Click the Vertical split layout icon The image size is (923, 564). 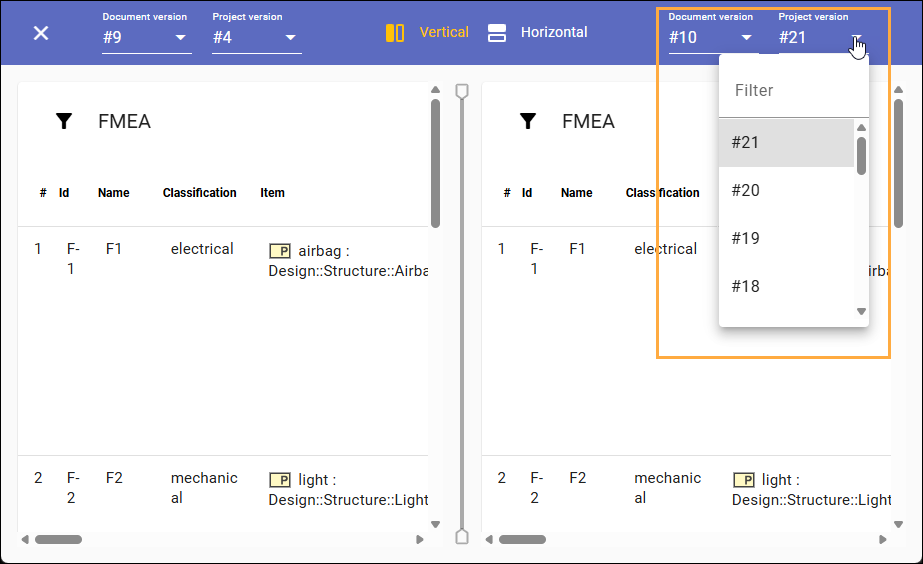tap(395, 33)
